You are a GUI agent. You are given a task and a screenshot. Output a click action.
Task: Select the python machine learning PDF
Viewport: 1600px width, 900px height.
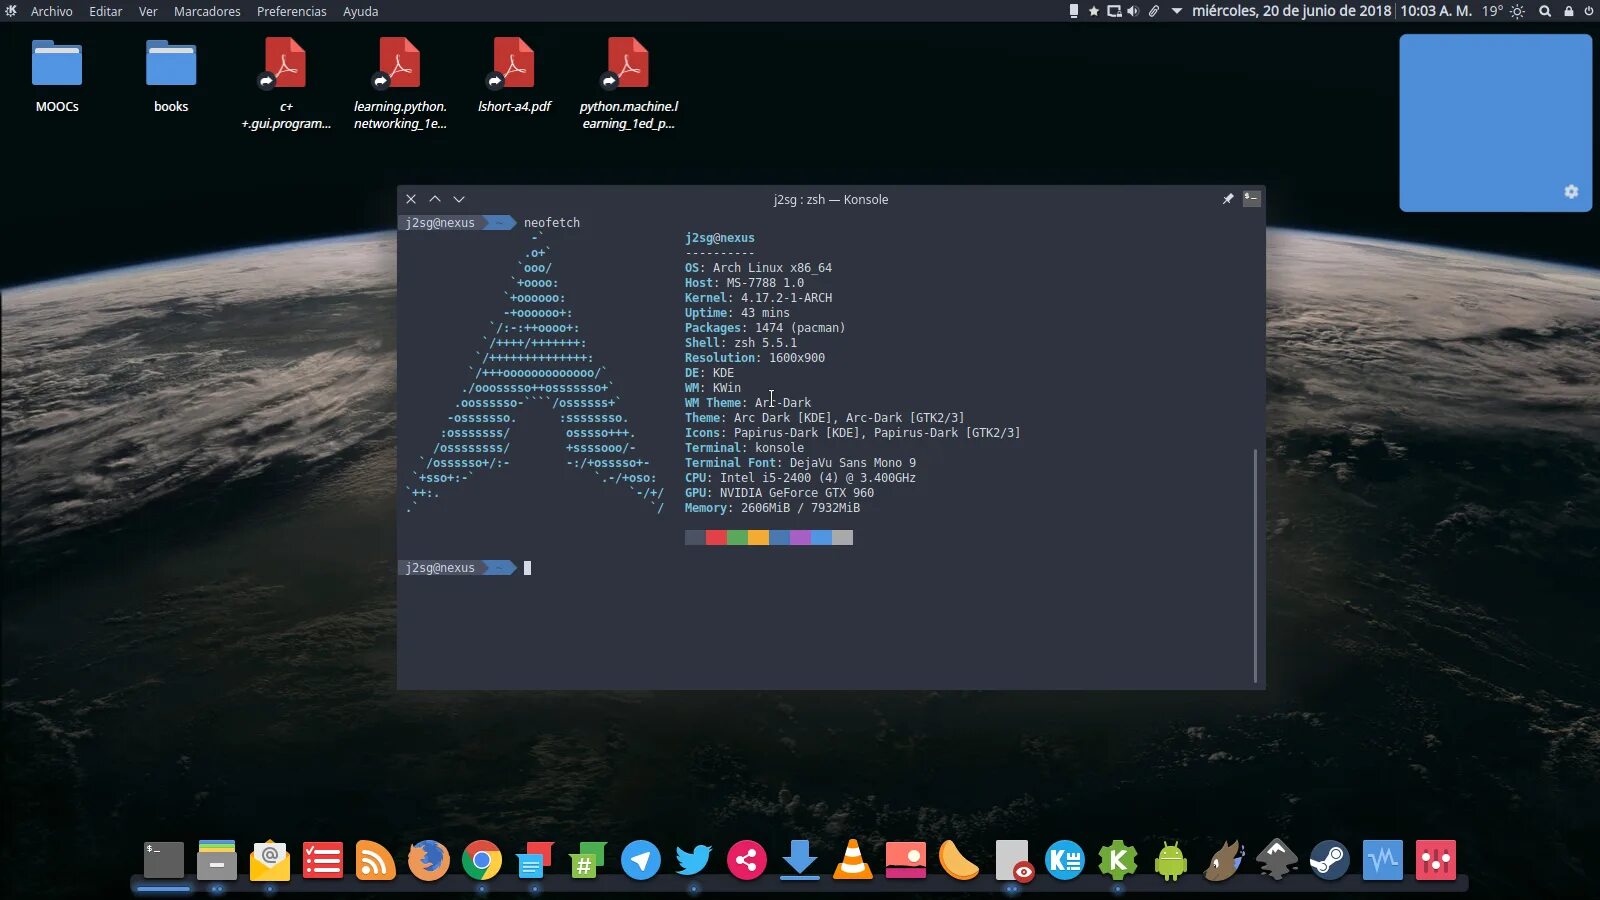click(628, 84)
